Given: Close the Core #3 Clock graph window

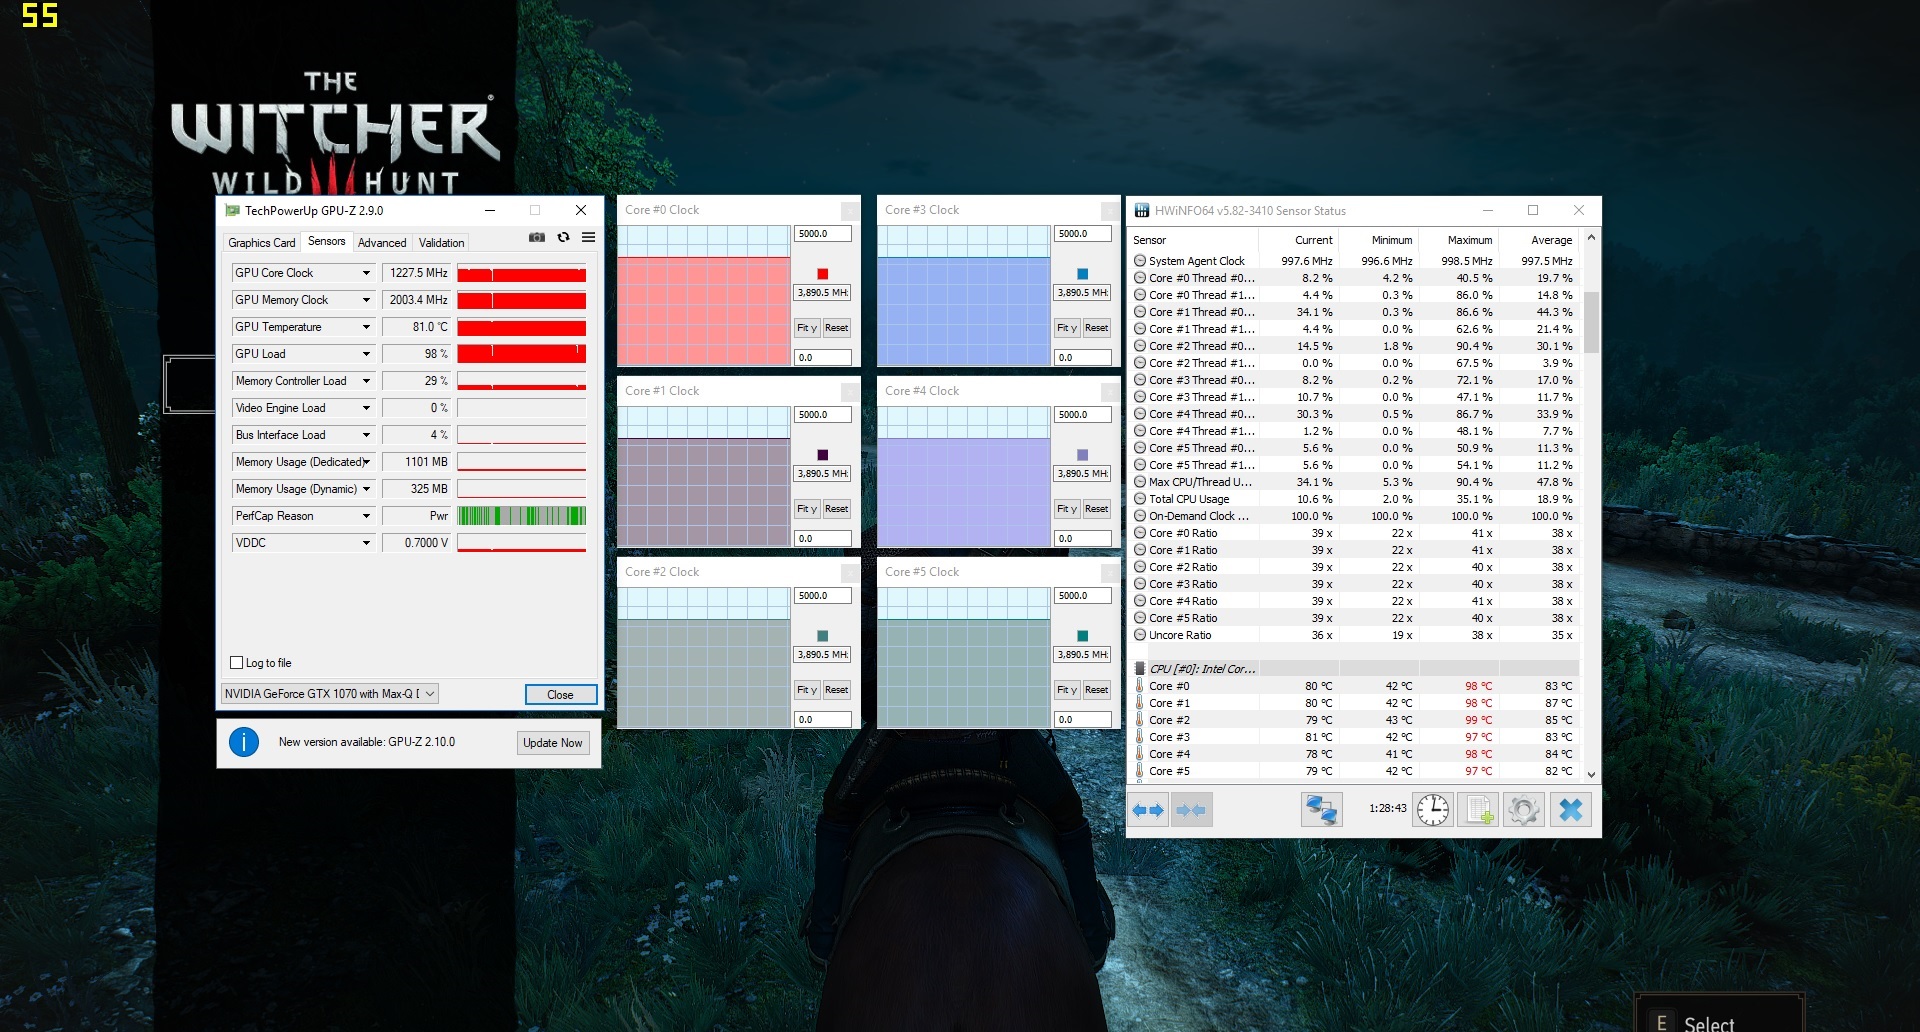Looking at the screenshot, I should 1110,210.
